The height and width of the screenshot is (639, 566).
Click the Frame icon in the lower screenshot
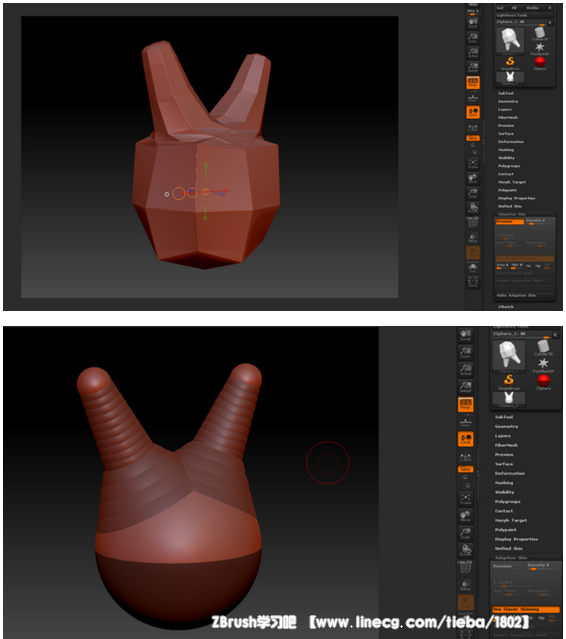(465, 498)
